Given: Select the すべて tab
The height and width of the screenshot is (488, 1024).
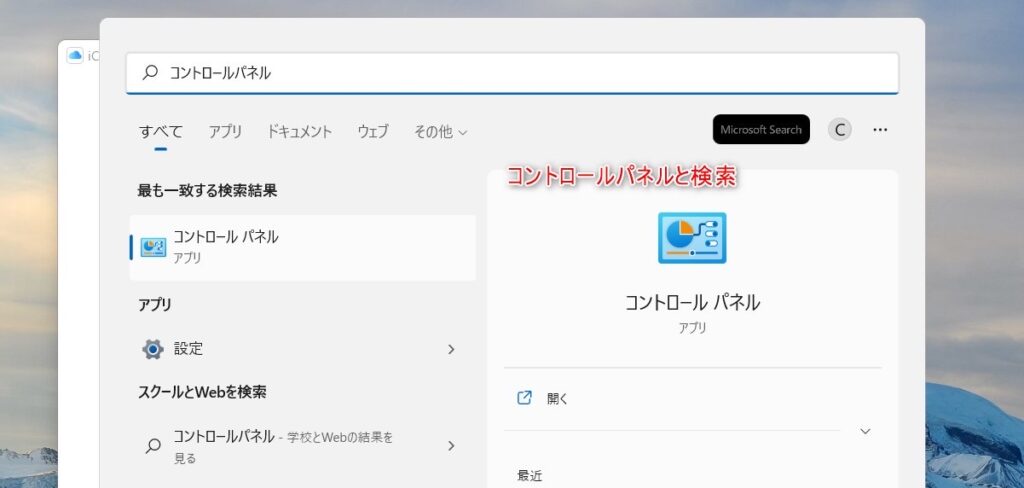Looking at the screenshot, I should click(x=161, y=131).
